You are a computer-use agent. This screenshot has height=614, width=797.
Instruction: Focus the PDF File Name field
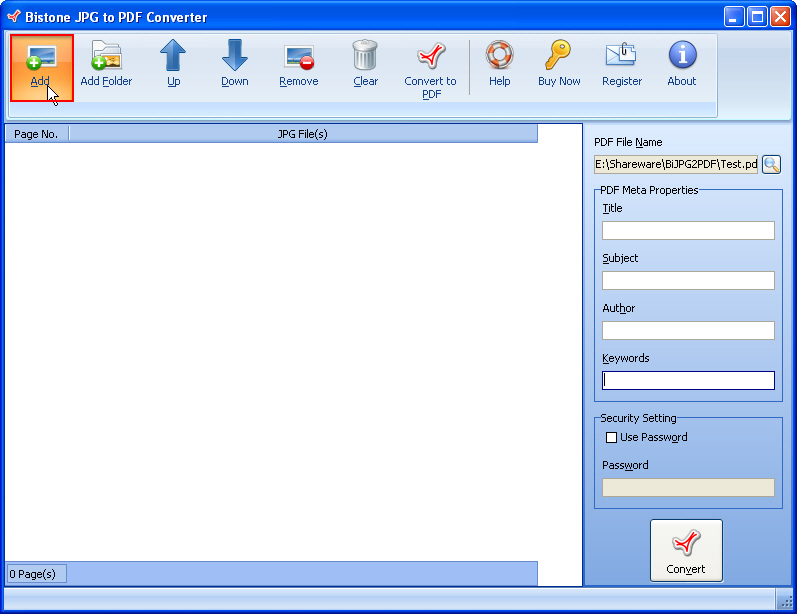point(676,164)
